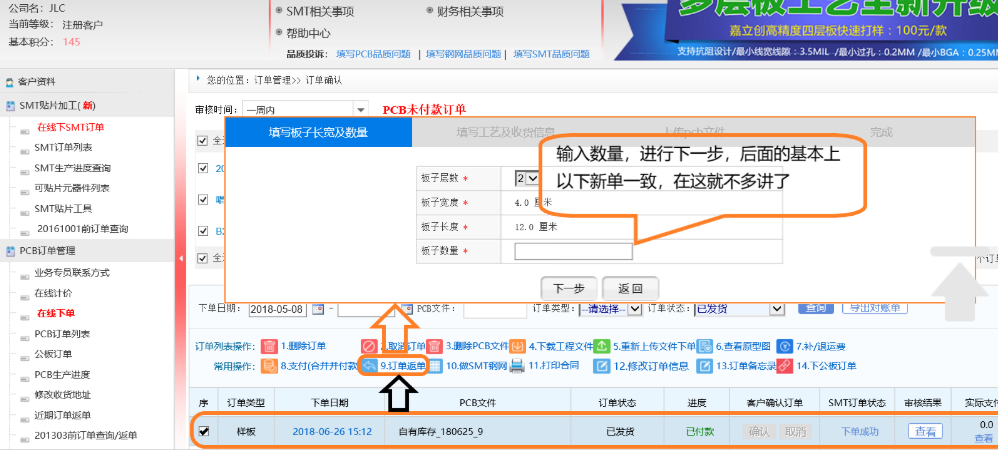Click the 下载工程文件 download icon
Image resolution: width=998 pixels, height=460 pixels.
click(x=517, y=346)
